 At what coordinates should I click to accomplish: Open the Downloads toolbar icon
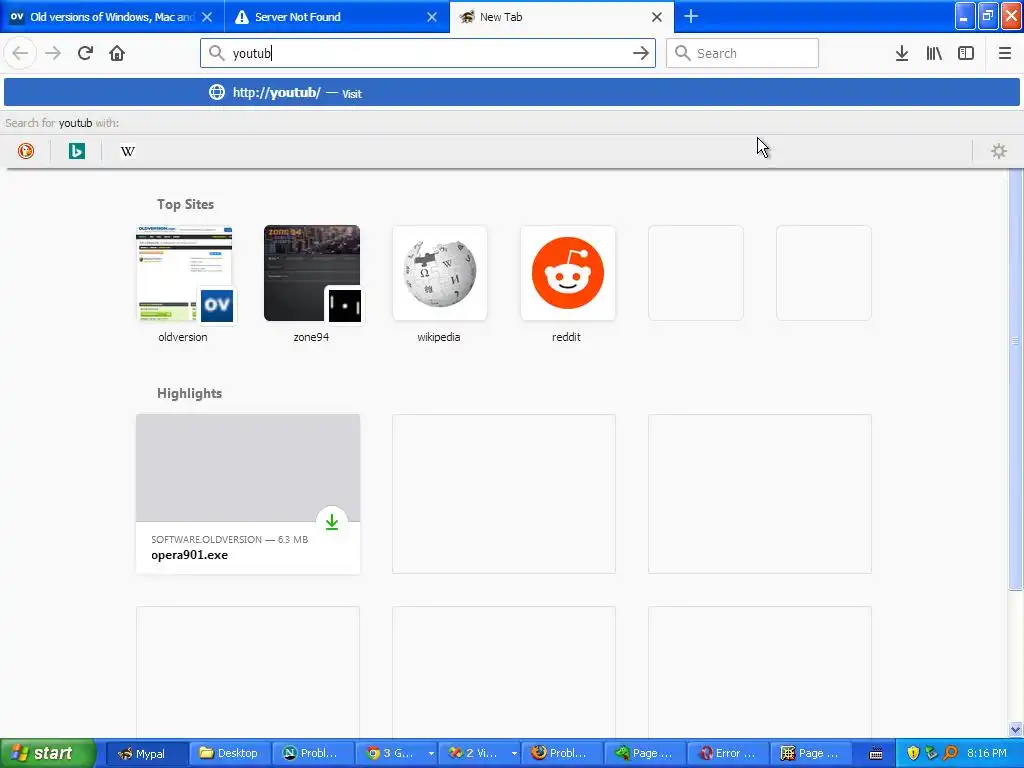(x=902, y=53)
